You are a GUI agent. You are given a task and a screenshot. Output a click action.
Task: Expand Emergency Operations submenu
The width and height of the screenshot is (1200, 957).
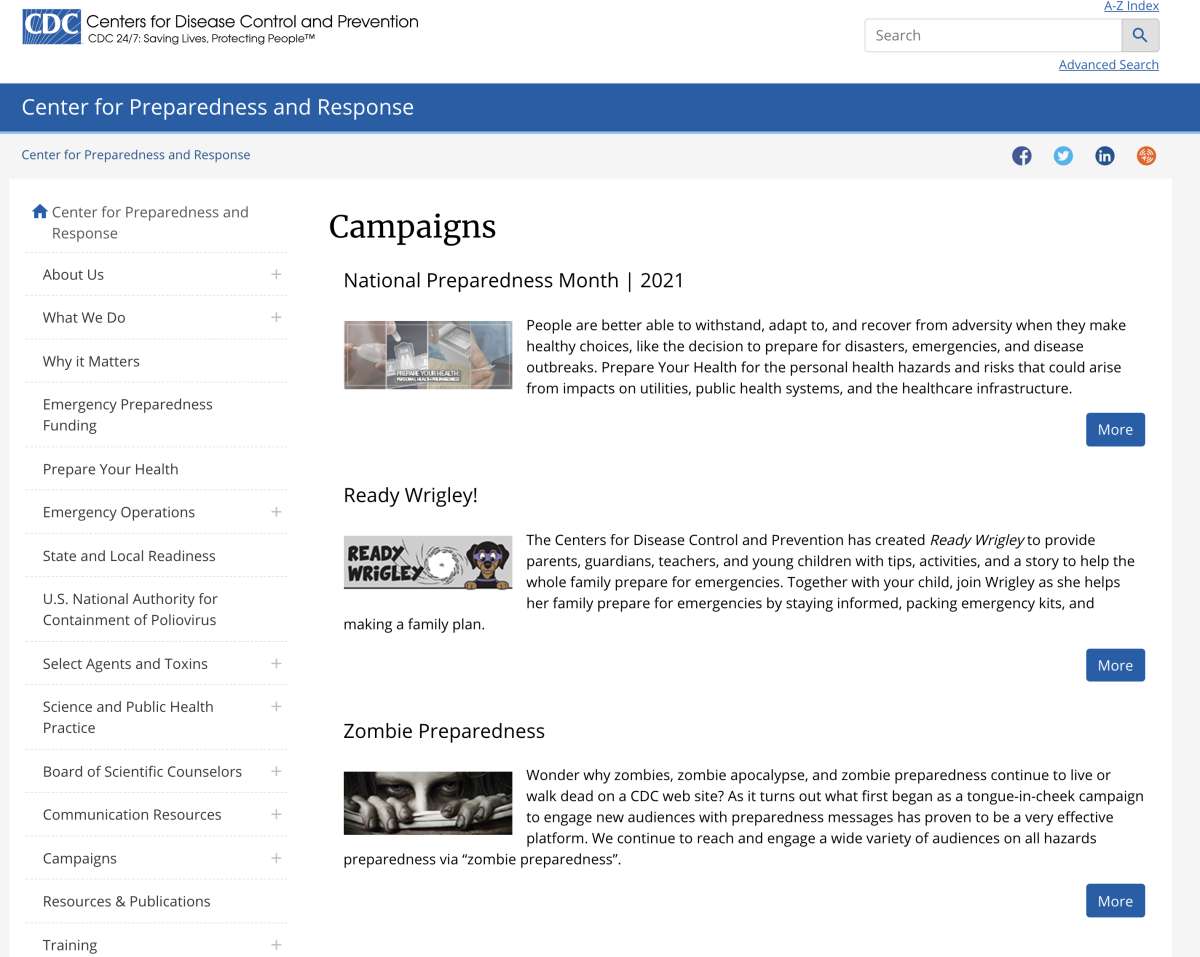(276, 512)
